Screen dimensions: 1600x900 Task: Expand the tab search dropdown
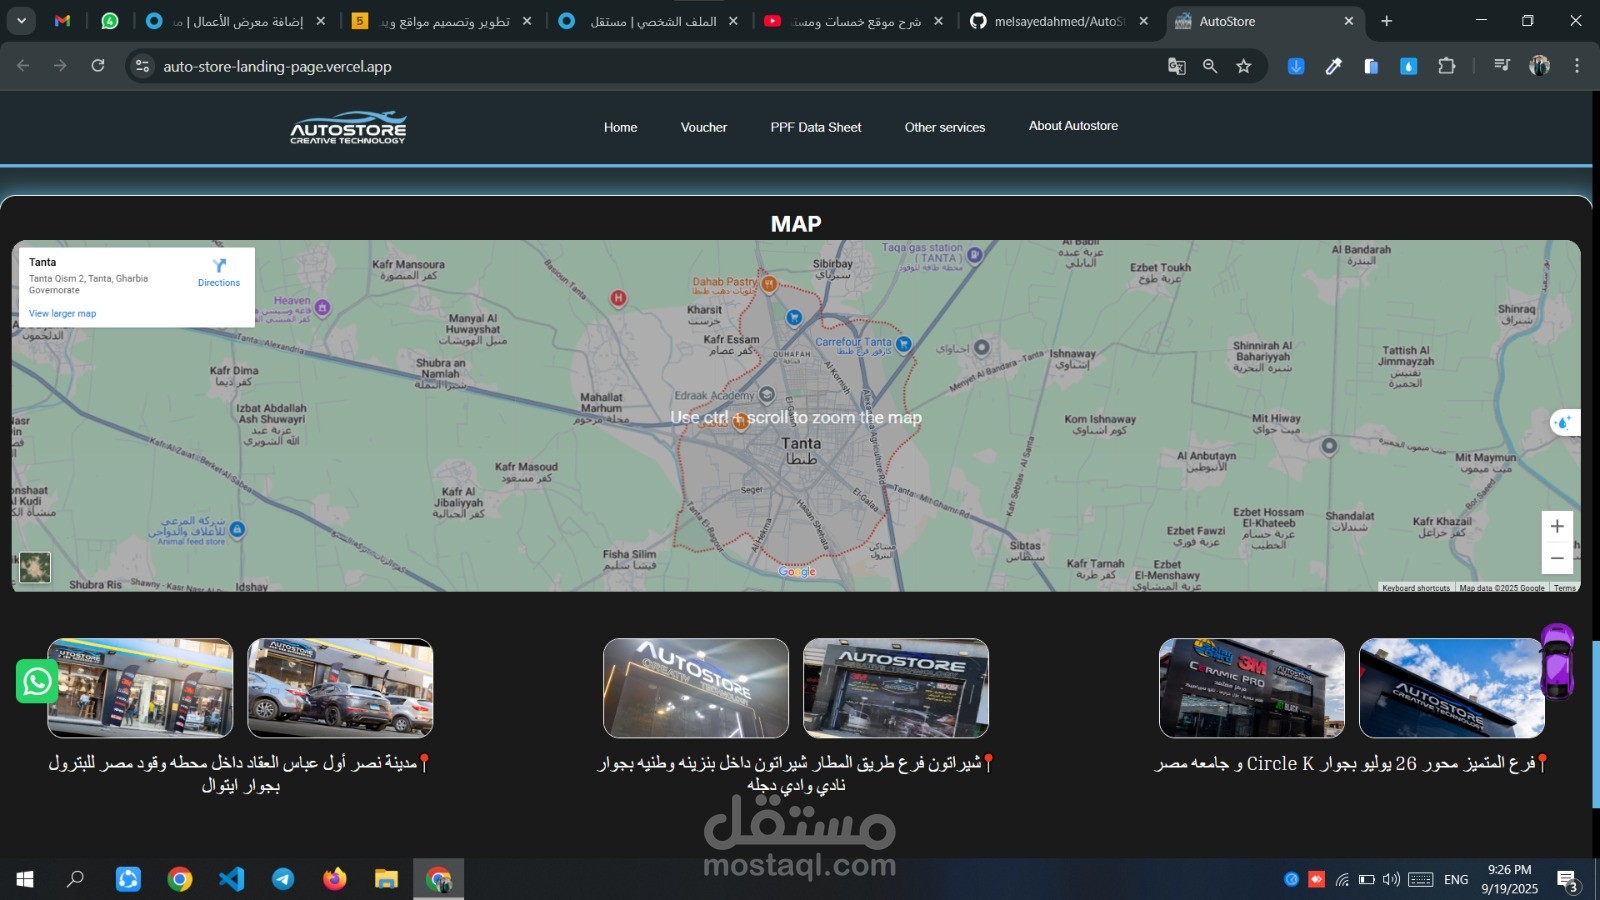tap(21, 21)
